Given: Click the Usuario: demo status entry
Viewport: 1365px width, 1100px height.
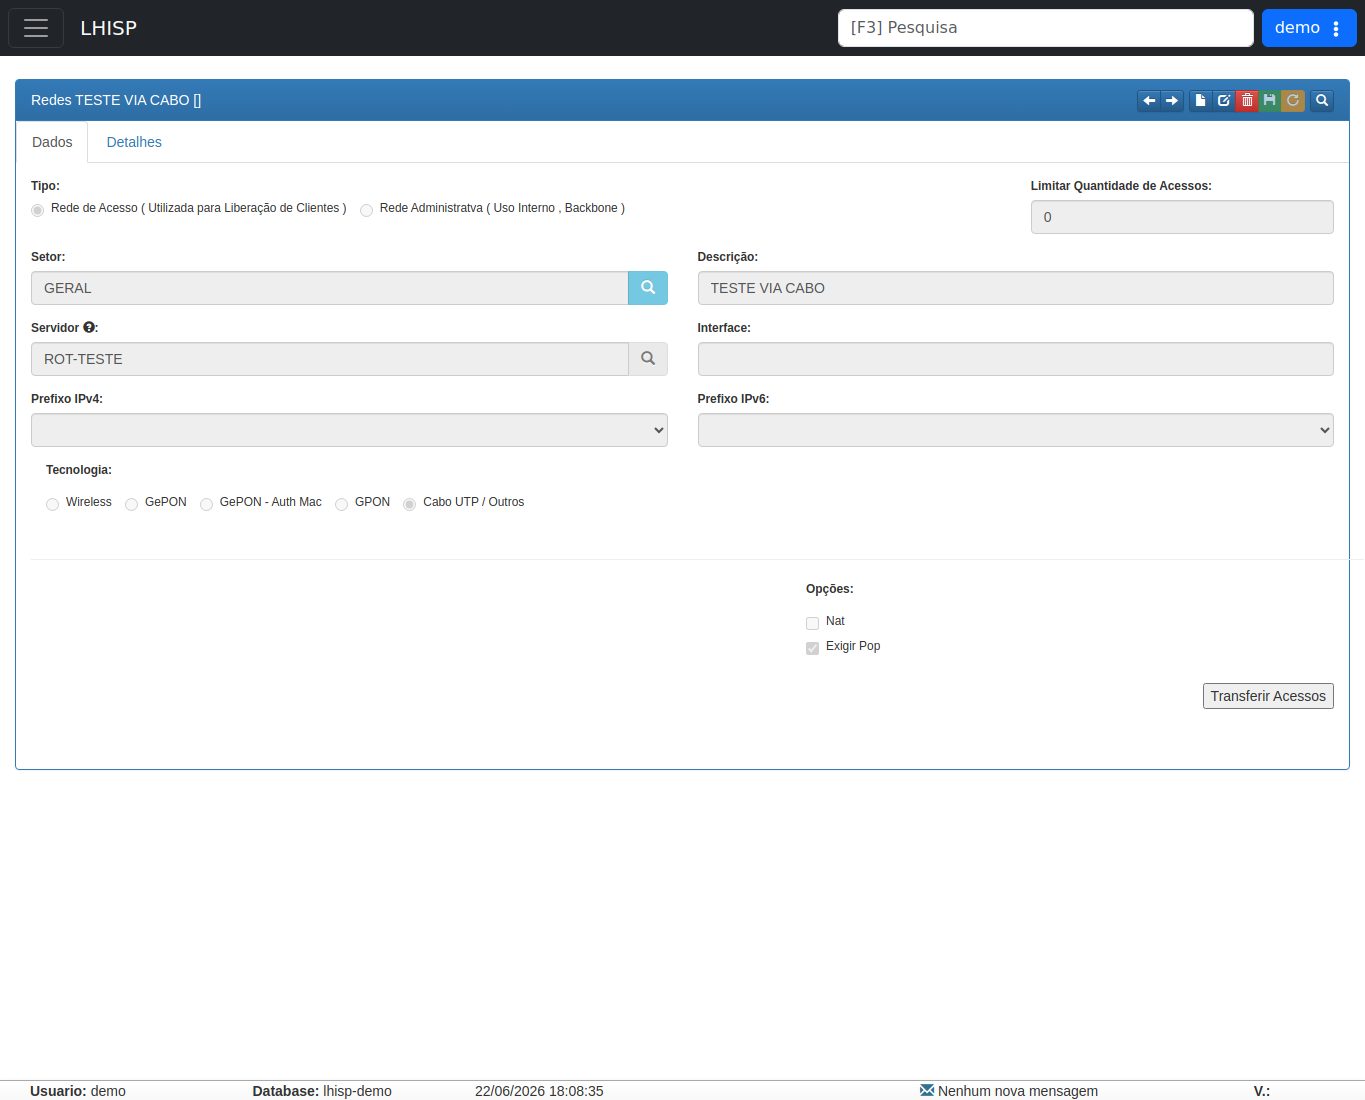Looking at the screenshot, I should tap(78, 1091).
